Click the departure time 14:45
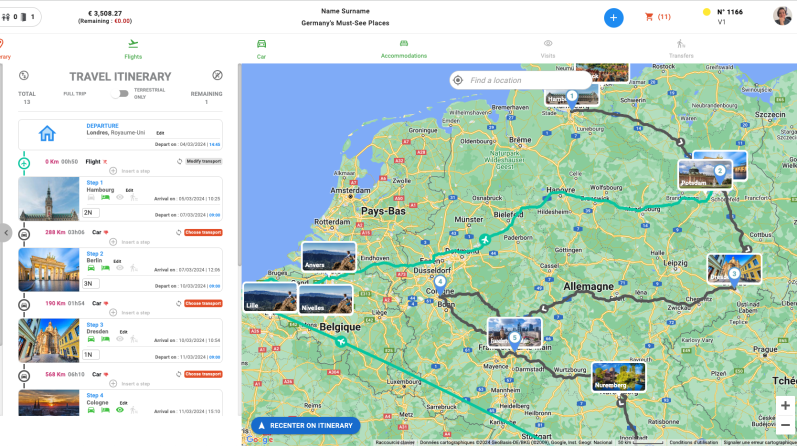 pyautogui.click(x=214, y=144)
